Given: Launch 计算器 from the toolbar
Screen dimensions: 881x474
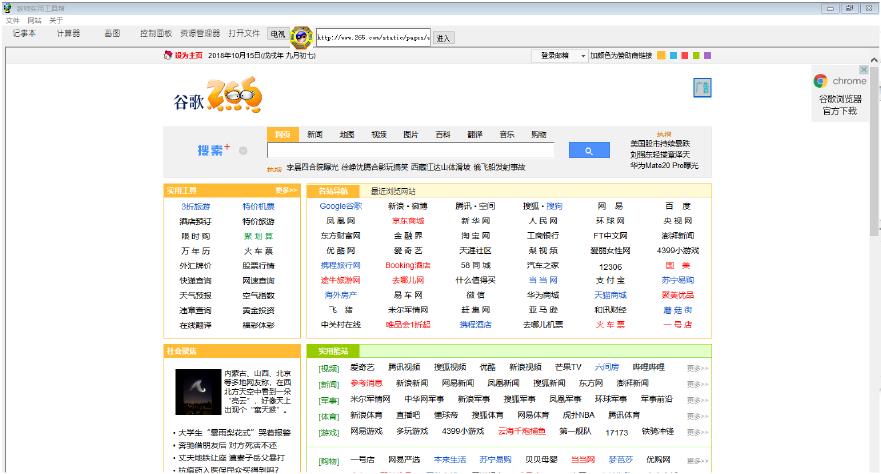Looking at the screenshot, I should coord(69,34).
